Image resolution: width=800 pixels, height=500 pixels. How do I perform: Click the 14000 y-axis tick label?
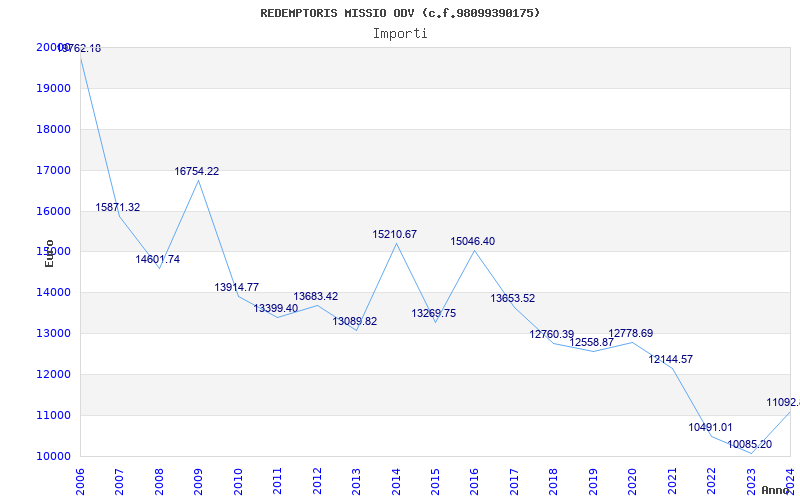pyautogui.click(x=54, y=293)
